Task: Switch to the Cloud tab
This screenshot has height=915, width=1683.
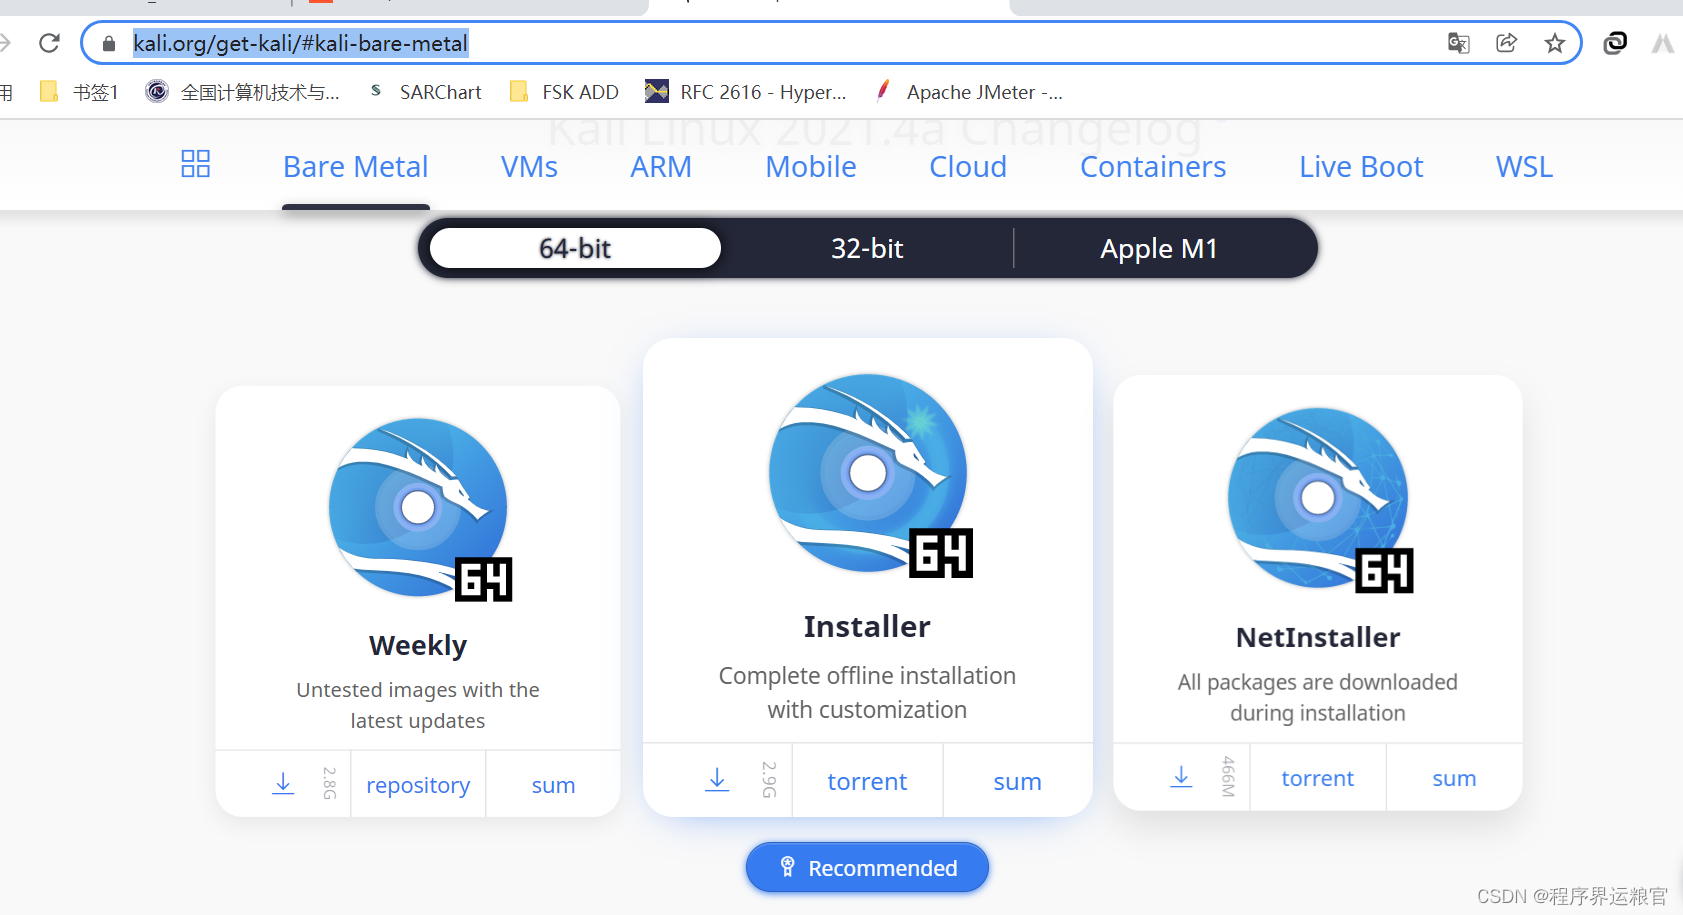Action: click(968, 166)
